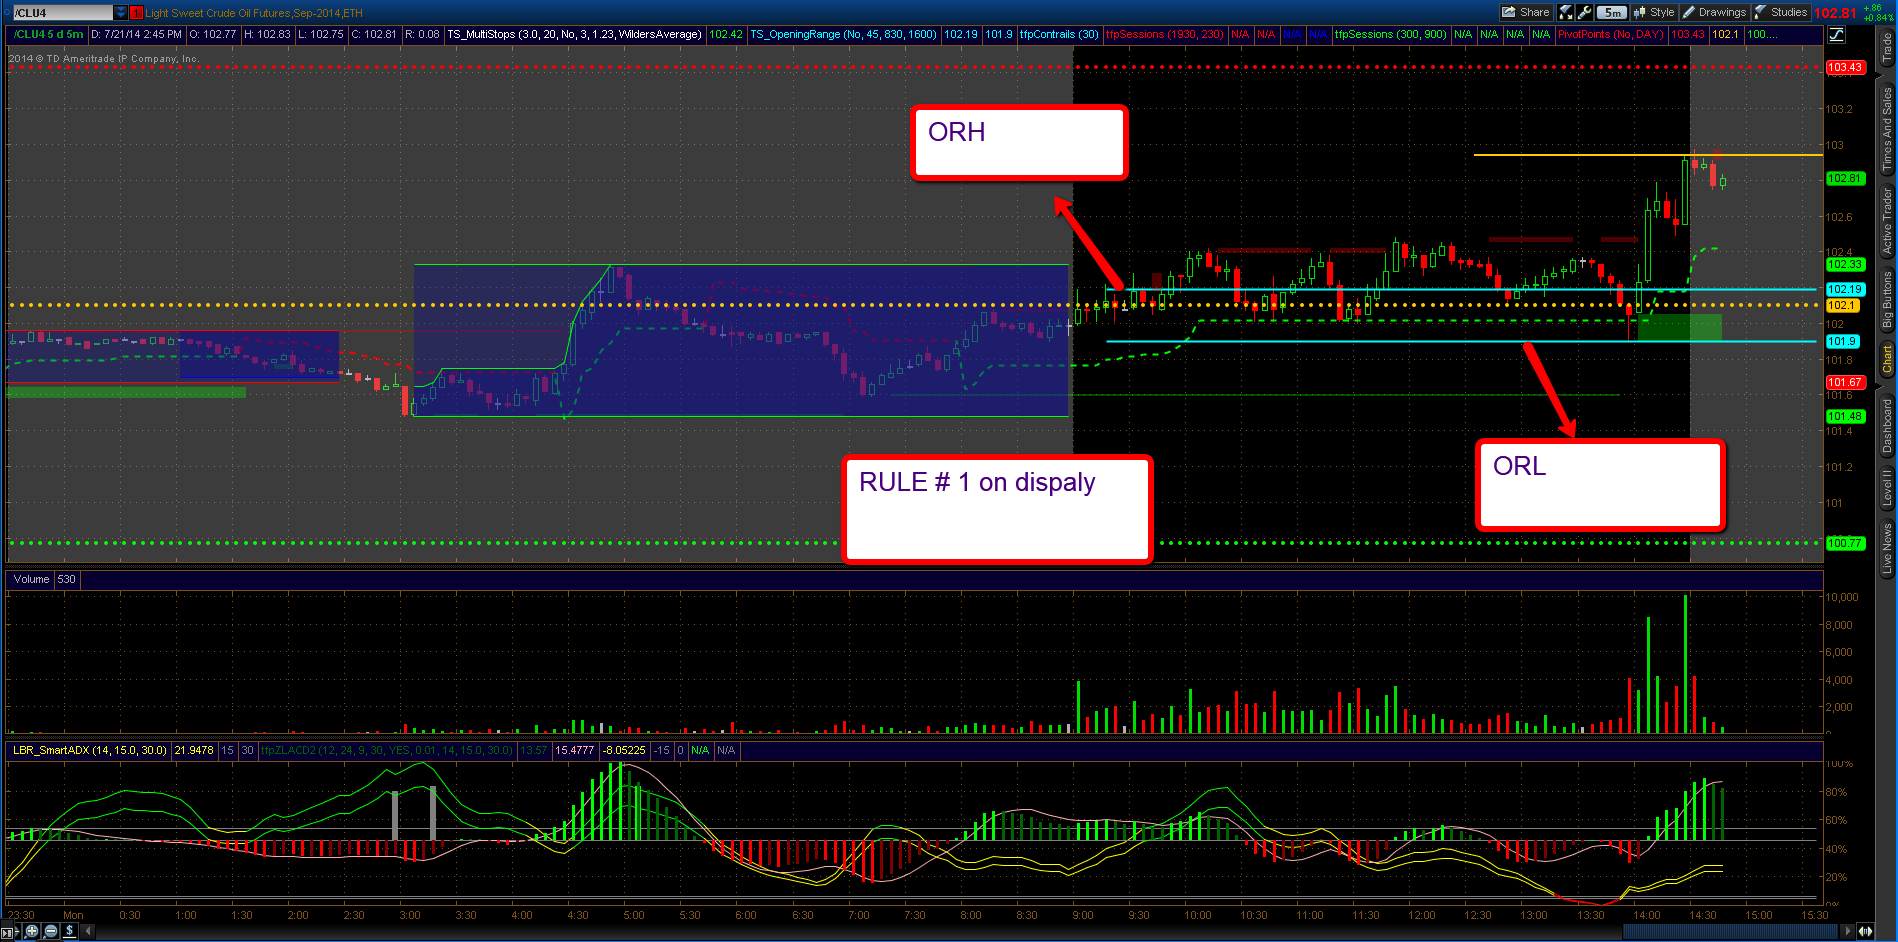The height and width of the screenshot is (942, 1898).
Task: Open the 5m timeframe selector
Action: (x=1612, y=12)
